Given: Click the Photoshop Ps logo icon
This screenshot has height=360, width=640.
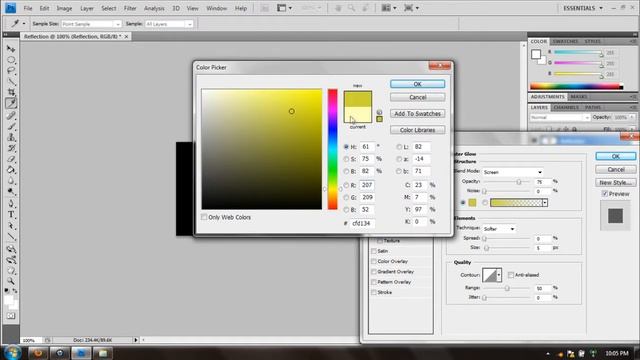Looking at the screenshot, I should tap(10, 8).
